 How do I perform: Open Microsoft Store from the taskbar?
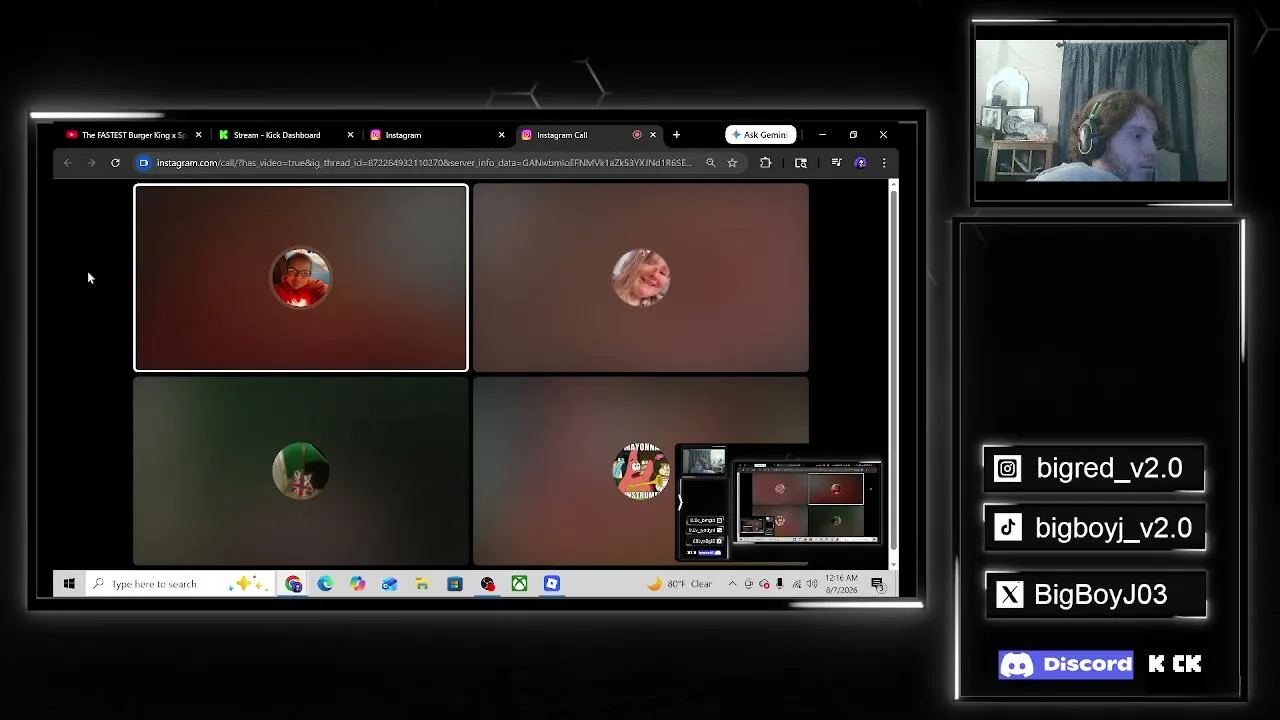coord(454,584)
